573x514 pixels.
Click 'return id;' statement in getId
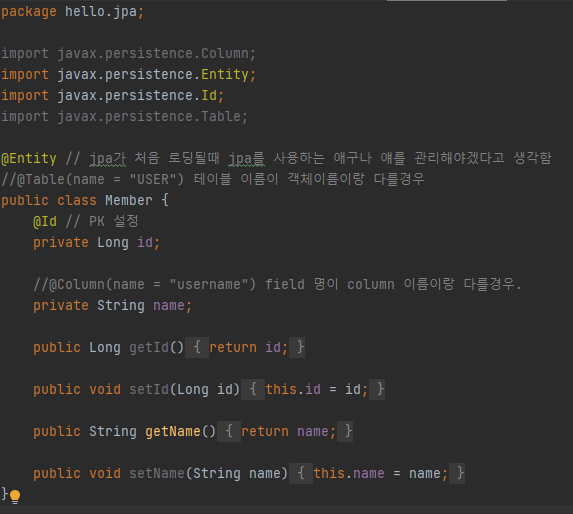pyautogui.click(x=249, y=347)
